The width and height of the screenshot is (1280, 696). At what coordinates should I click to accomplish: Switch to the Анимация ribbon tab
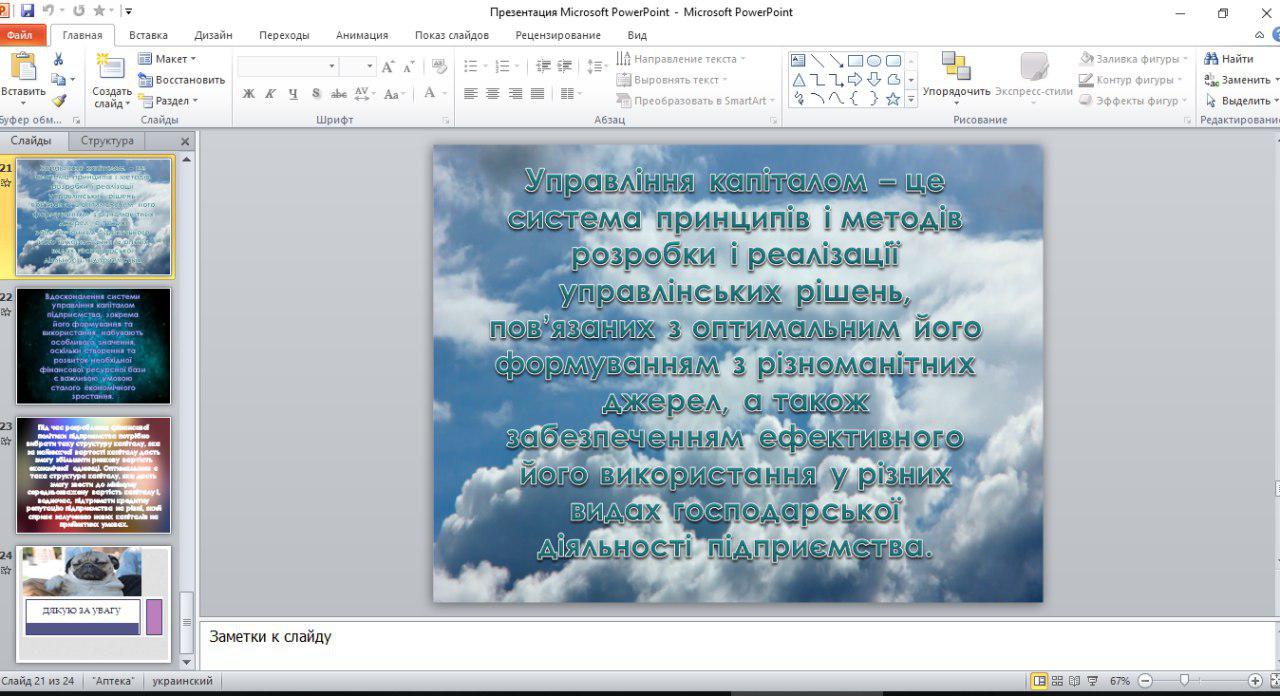pos(362,35)
